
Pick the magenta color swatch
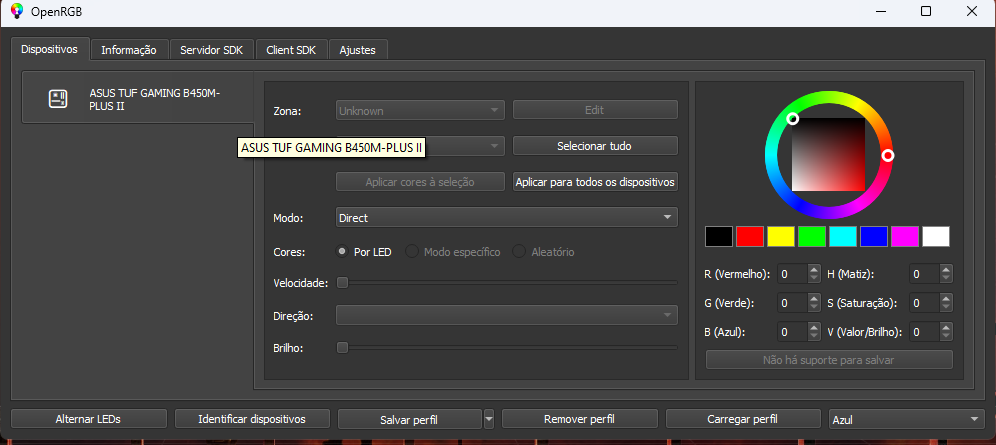point(905,236)
